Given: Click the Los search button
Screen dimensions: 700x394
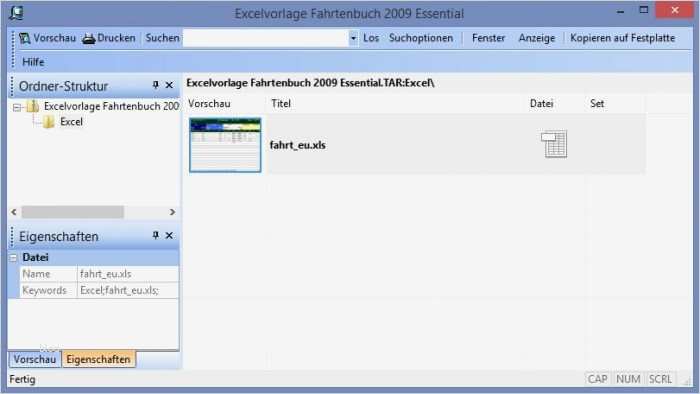Looking at the screenshot, I should tap(371, 38).
